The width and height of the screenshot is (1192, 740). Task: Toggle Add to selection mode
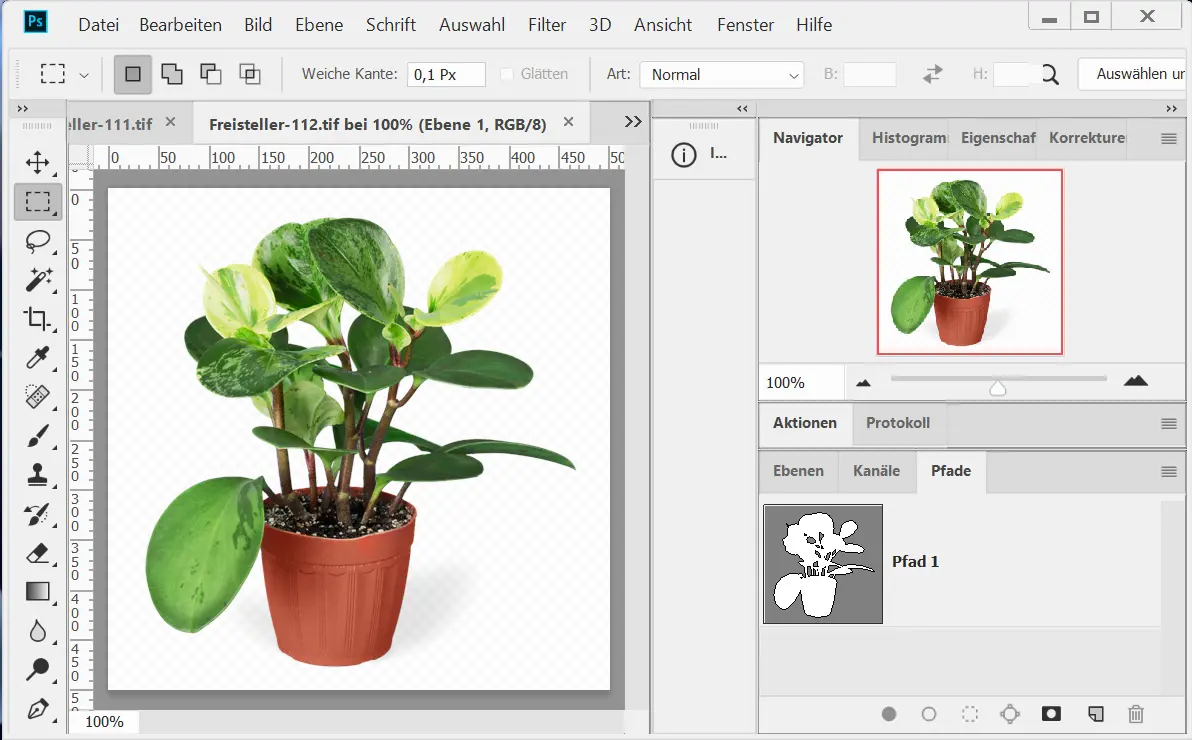click(x=172, y=74)
